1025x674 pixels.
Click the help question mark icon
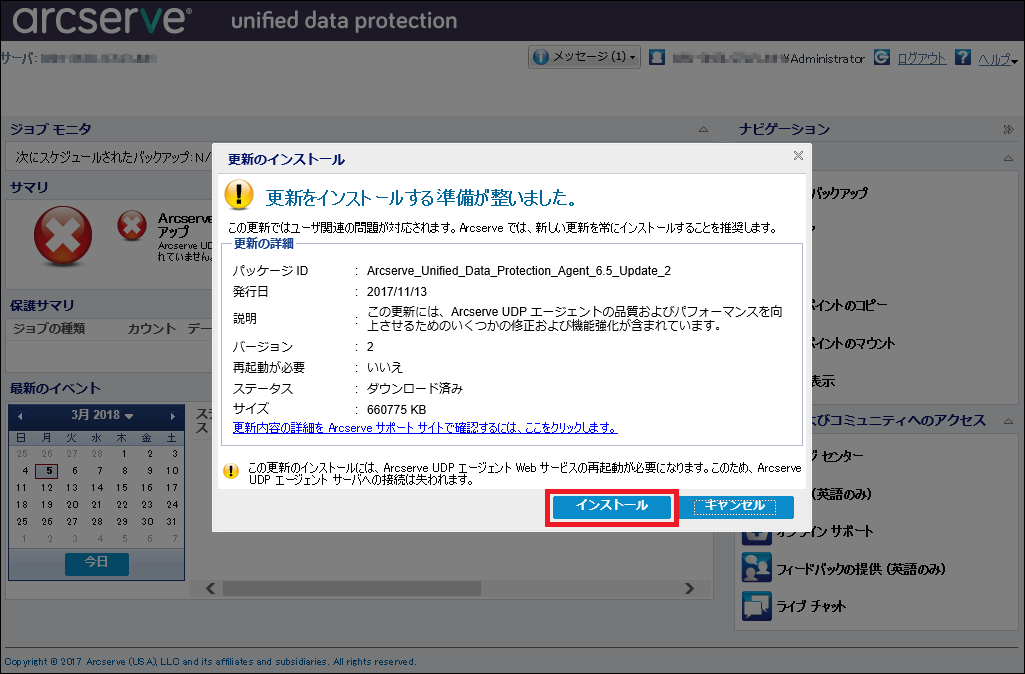click(962, 57)
